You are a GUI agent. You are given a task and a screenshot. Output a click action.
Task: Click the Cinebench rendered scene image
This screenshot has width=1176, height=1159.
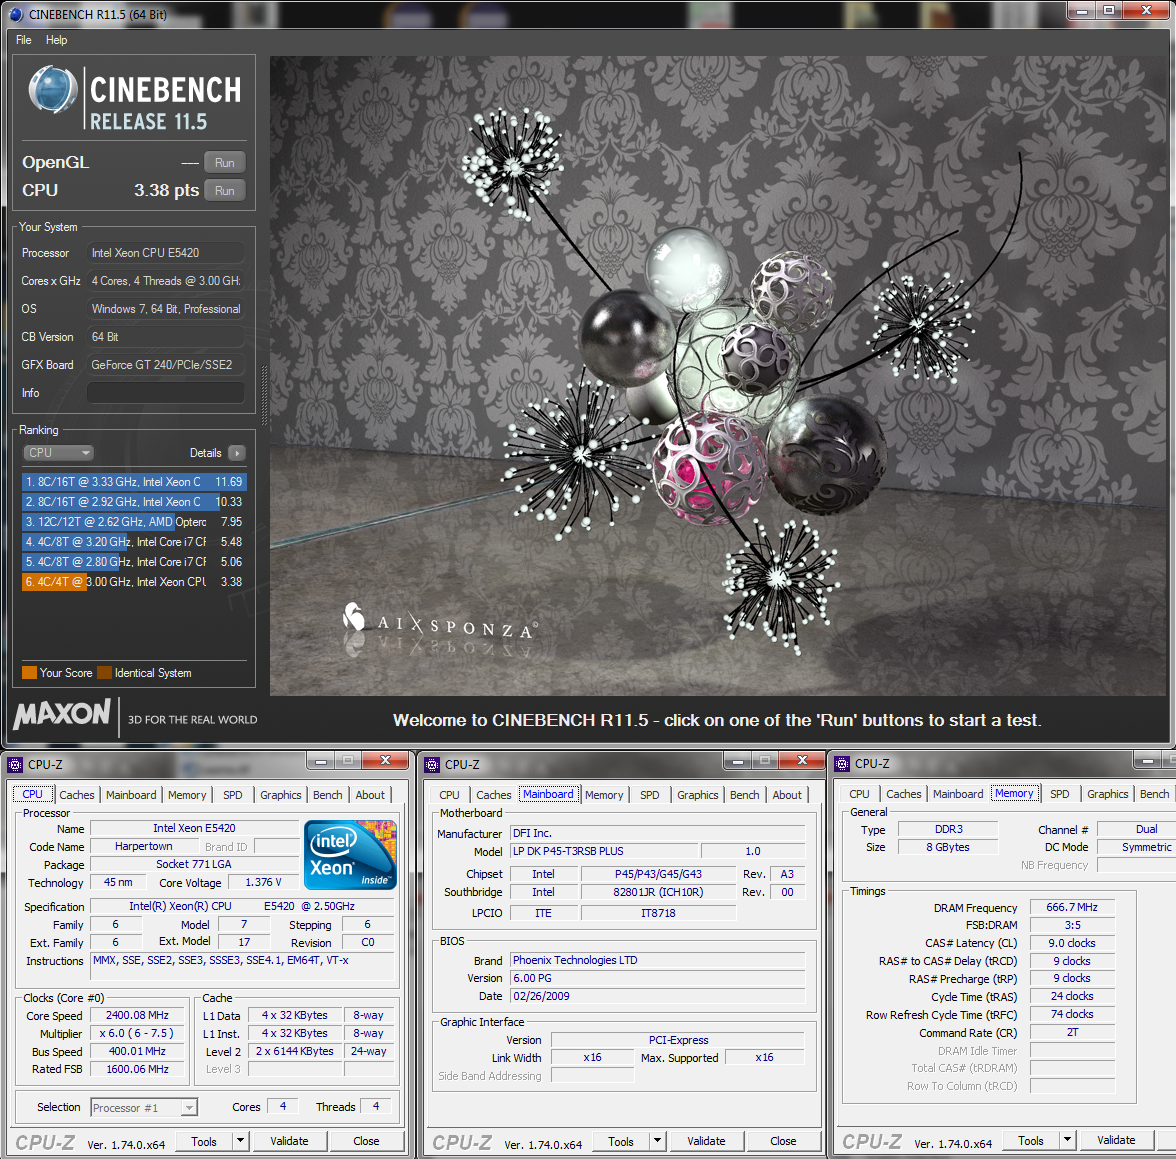pos(718,375)
